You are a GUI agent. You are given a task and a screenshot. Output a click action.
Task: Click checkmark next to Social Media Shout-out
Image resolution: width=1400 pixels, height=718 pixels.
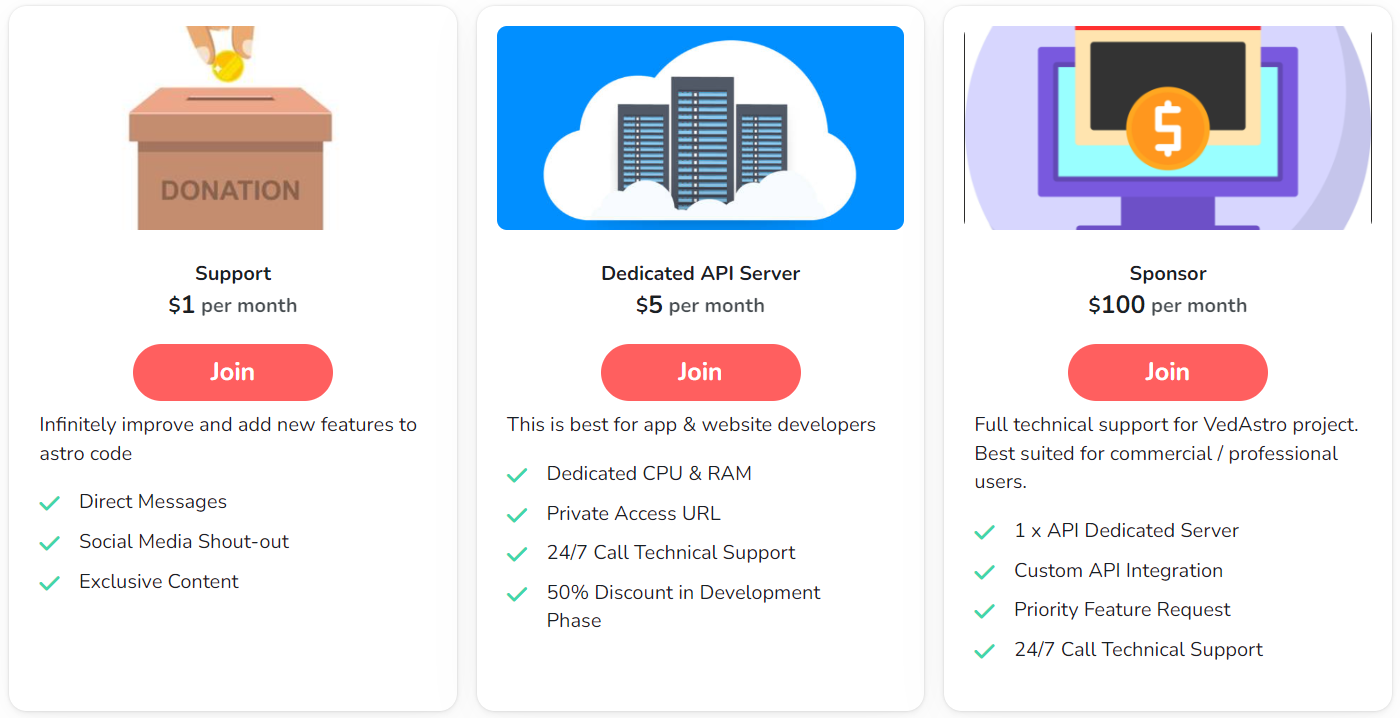pyautogui.click(x=50, y=543)
